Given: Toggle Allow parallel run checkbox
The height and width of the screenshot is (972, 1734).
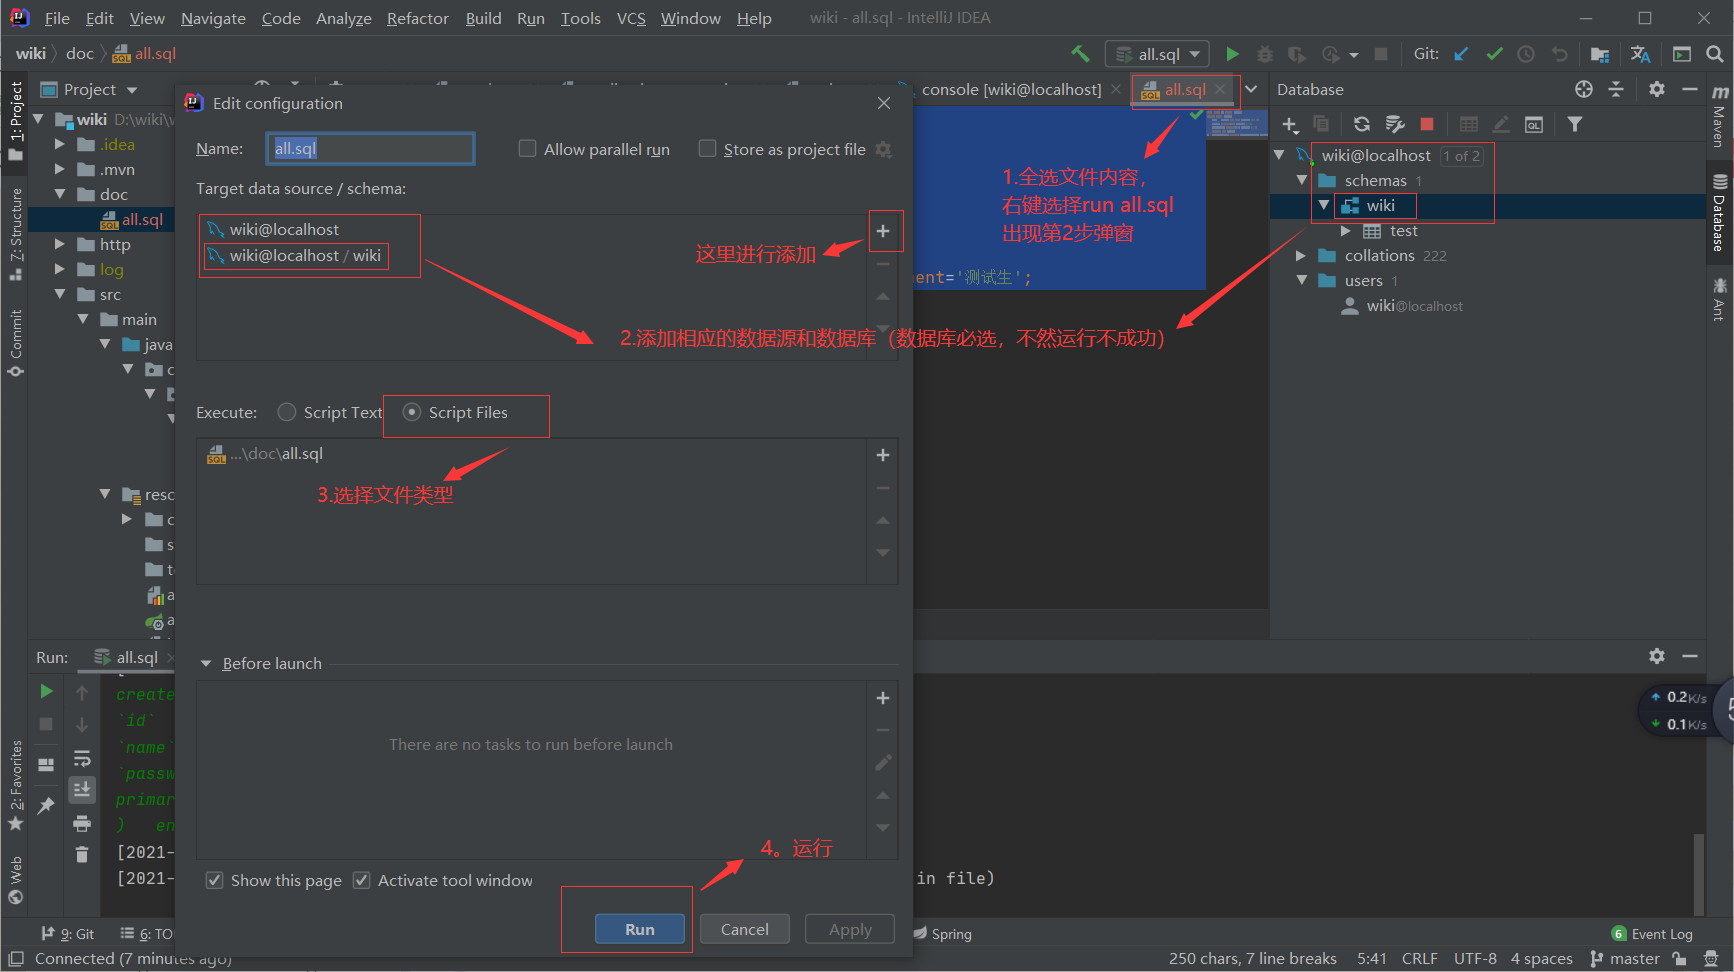Looking at the screenshot, I should click(x=527, y=149).
